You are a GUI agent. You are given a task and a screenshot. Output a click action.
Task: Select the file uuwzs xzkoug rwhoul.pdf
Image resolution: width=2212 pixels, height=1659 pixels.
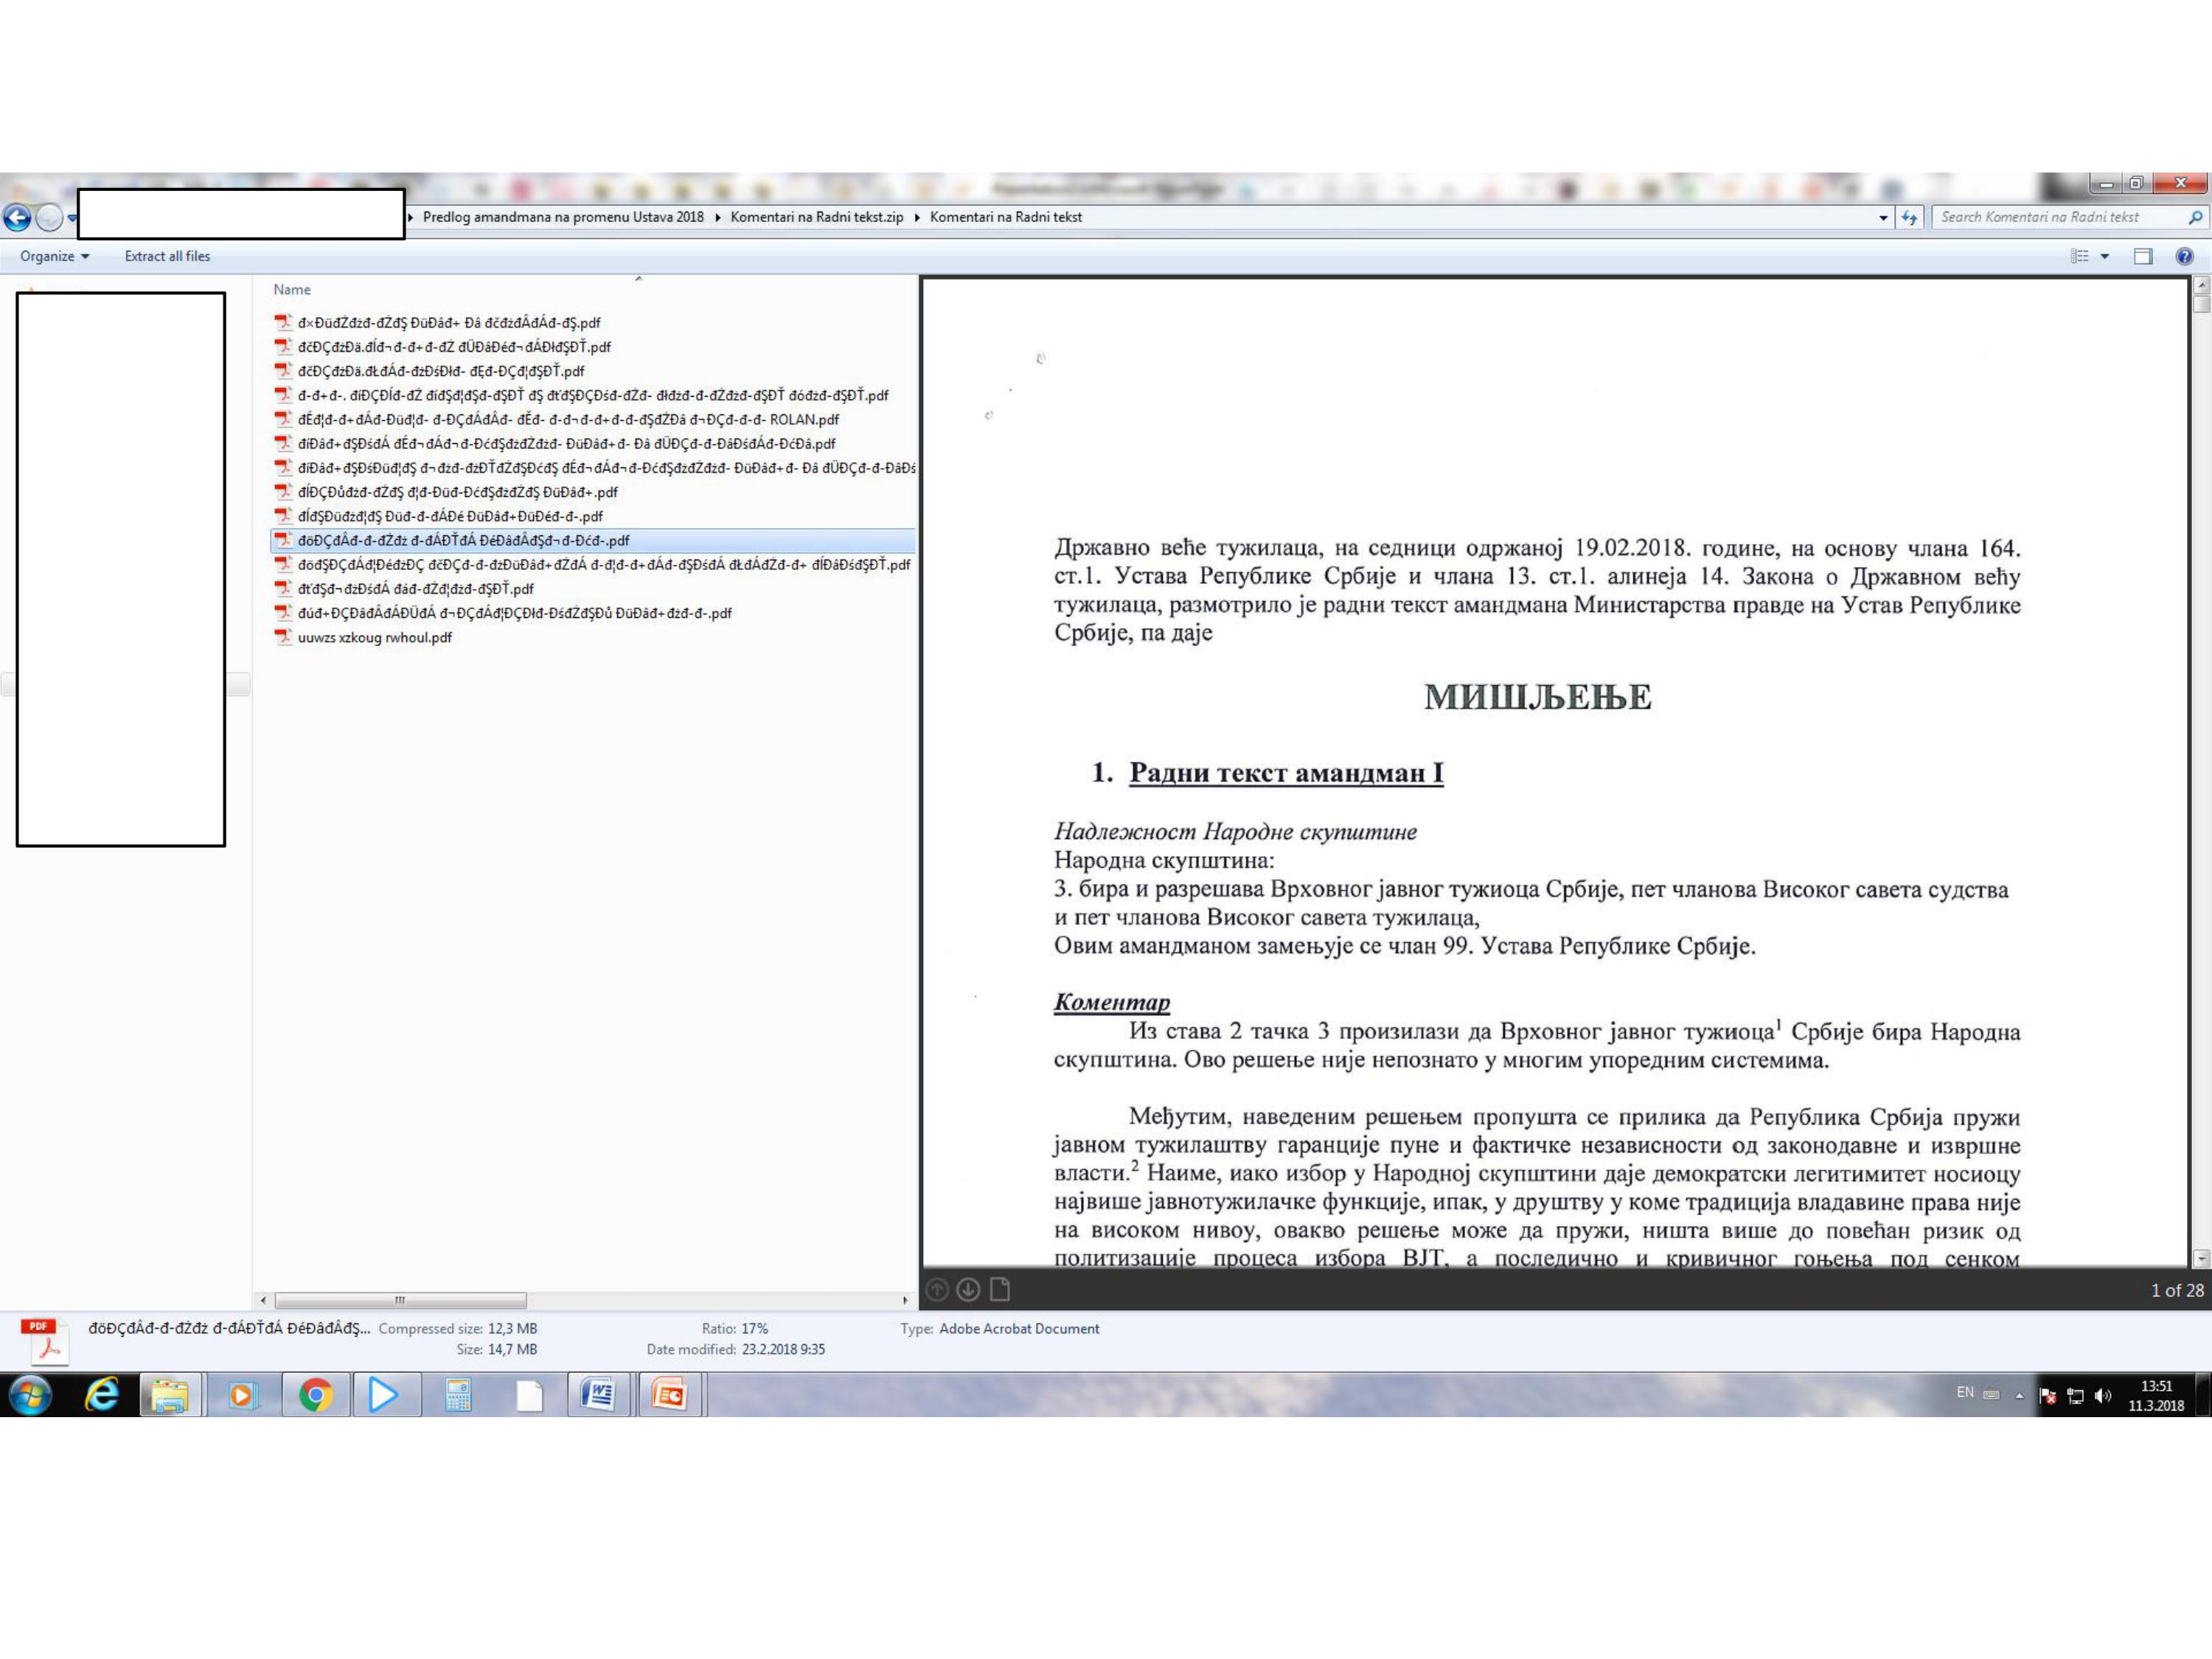pos(374,637)
